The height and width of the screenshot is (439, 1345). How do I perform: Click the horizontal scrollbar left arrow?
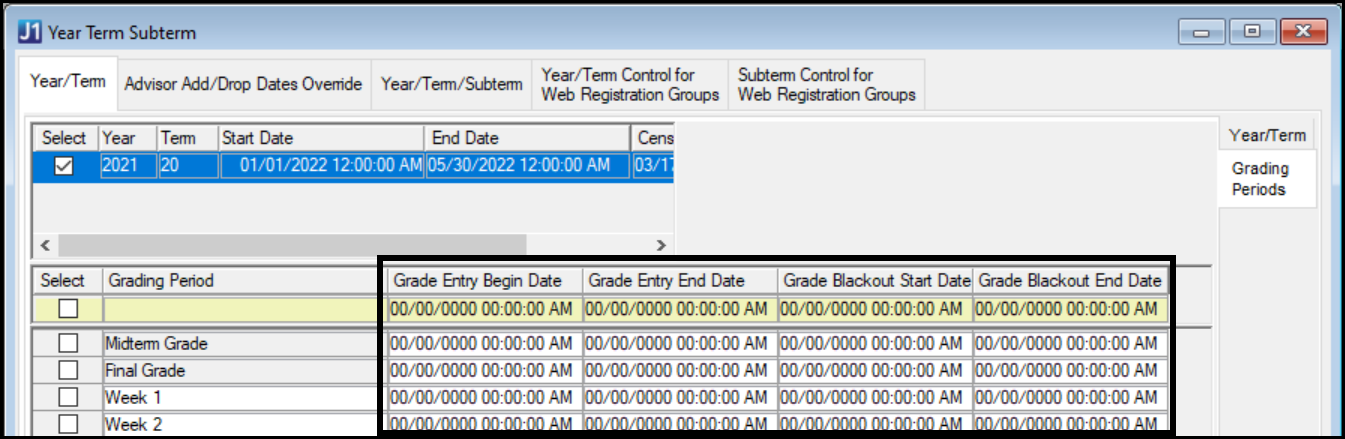(x=44, y=245)
